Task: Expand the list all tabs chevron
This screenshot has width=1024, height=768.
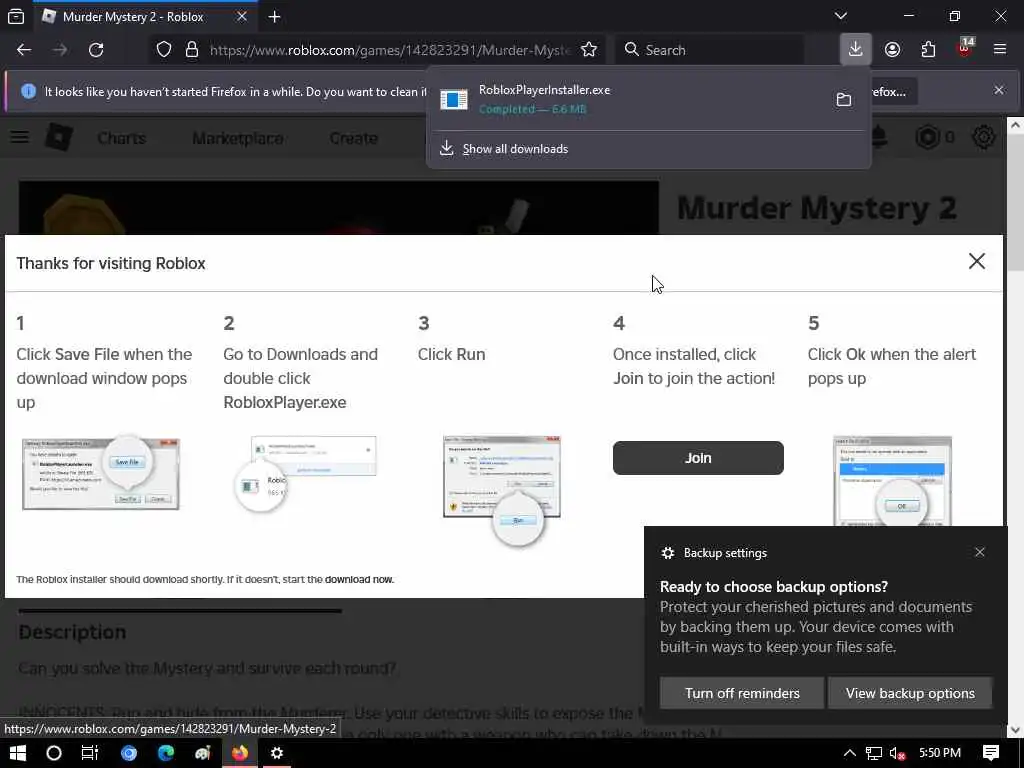Action: [840, 16]
